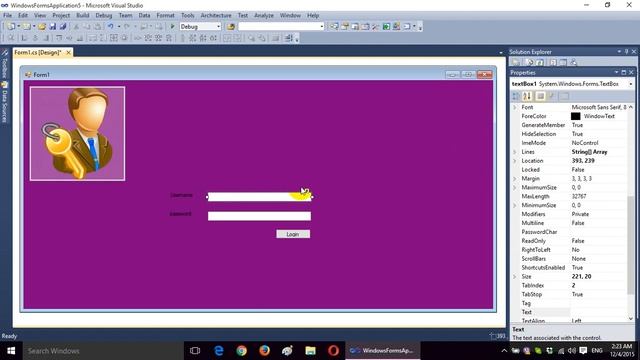Viewport: 640px width, 360px height.
Task: Click the New Project toolbar icon
Action: point(11,27)
